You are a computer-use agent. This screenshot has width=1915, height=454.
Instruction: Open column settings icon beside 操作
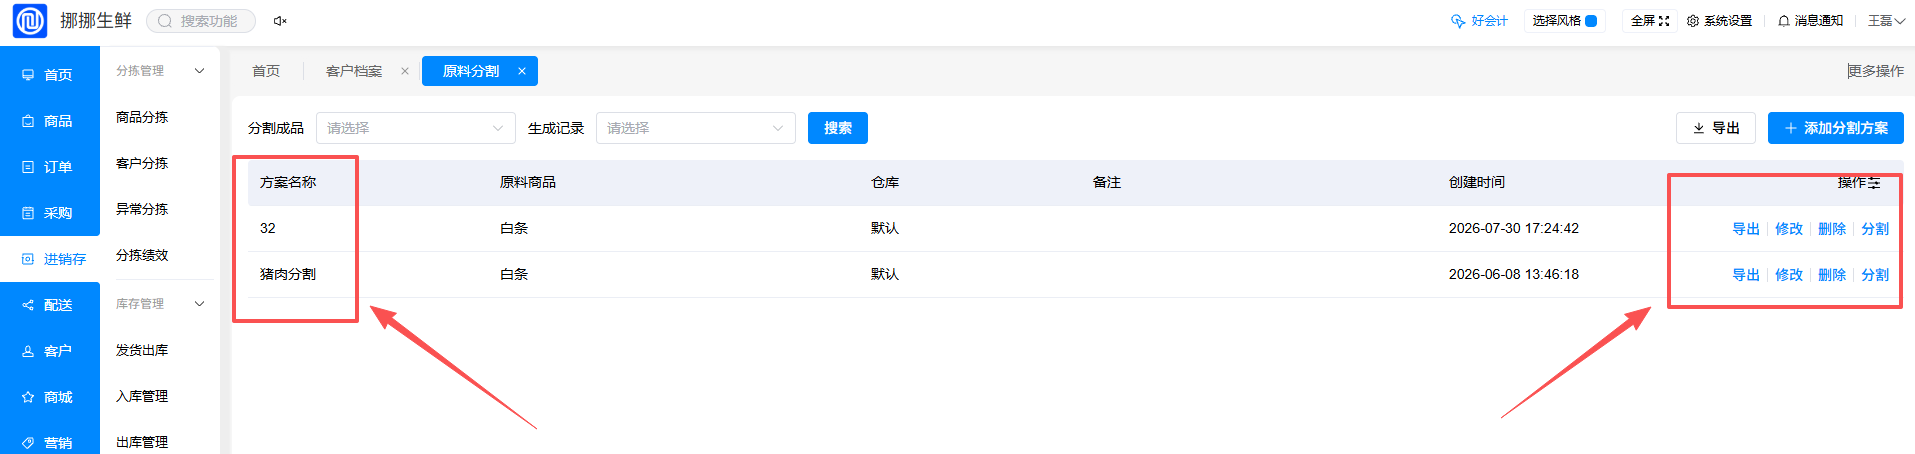pos(1874,183)
